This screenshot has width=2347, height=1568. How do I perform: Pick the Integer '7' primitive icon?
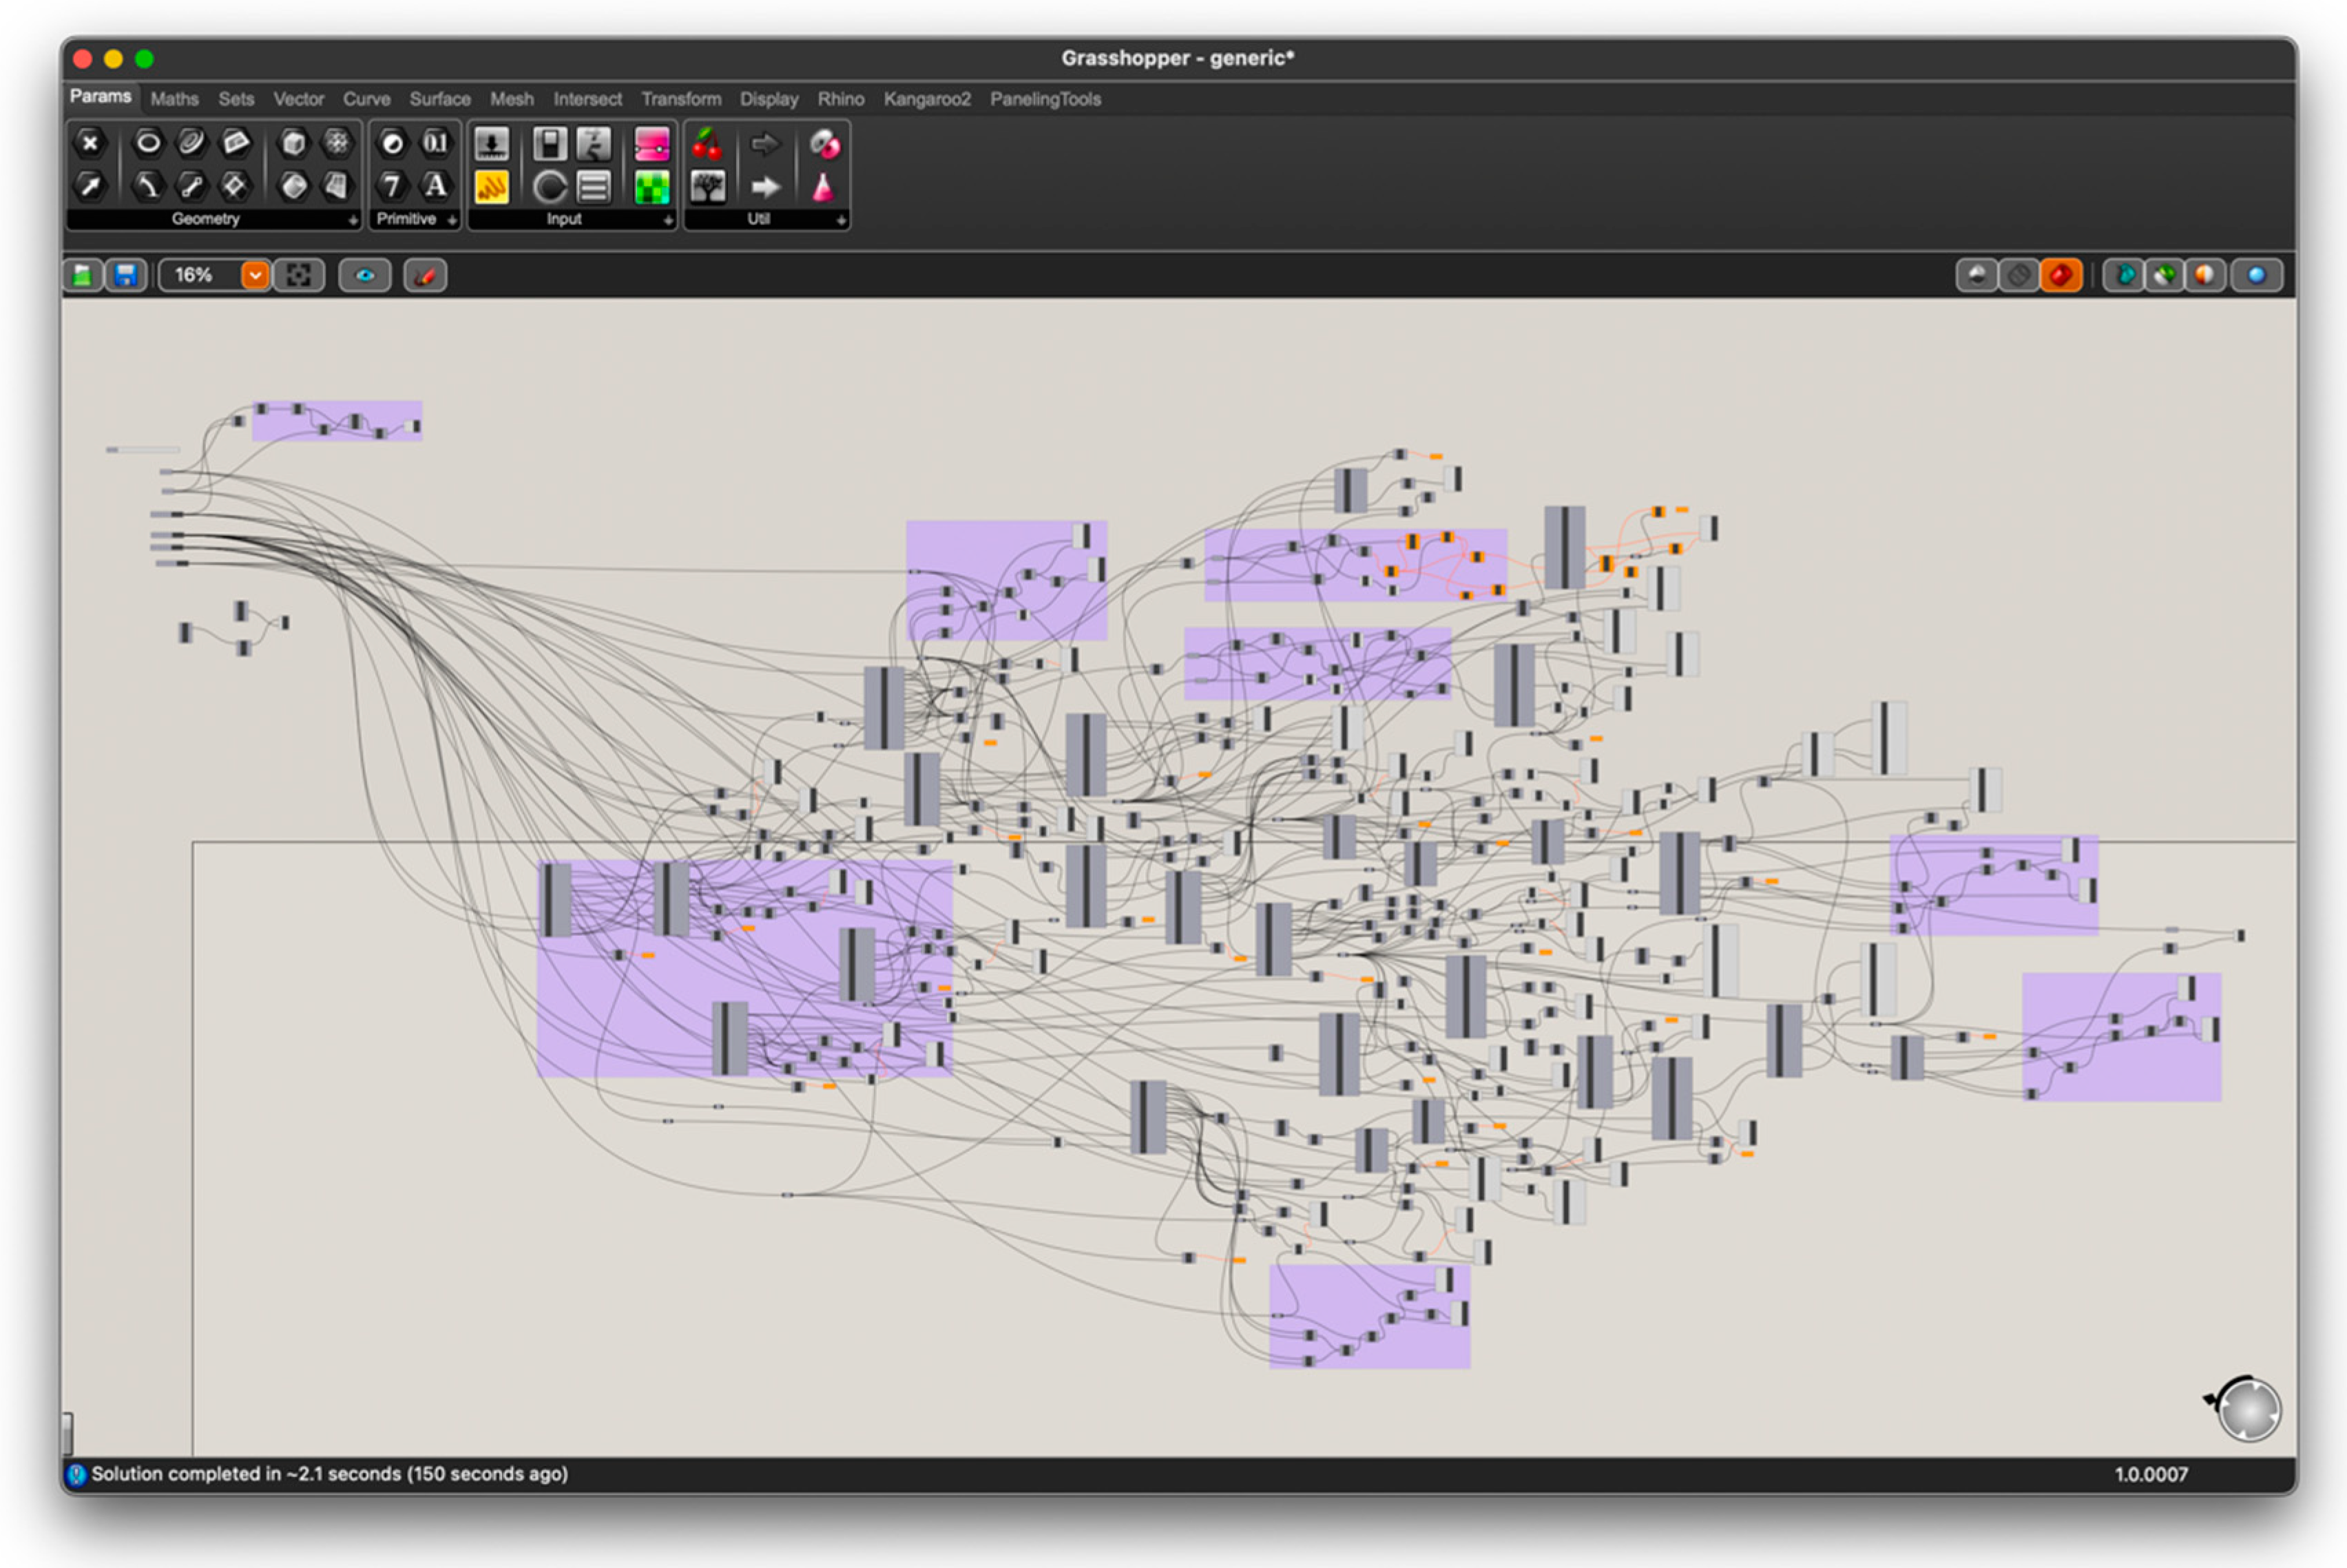pos(392,186)
